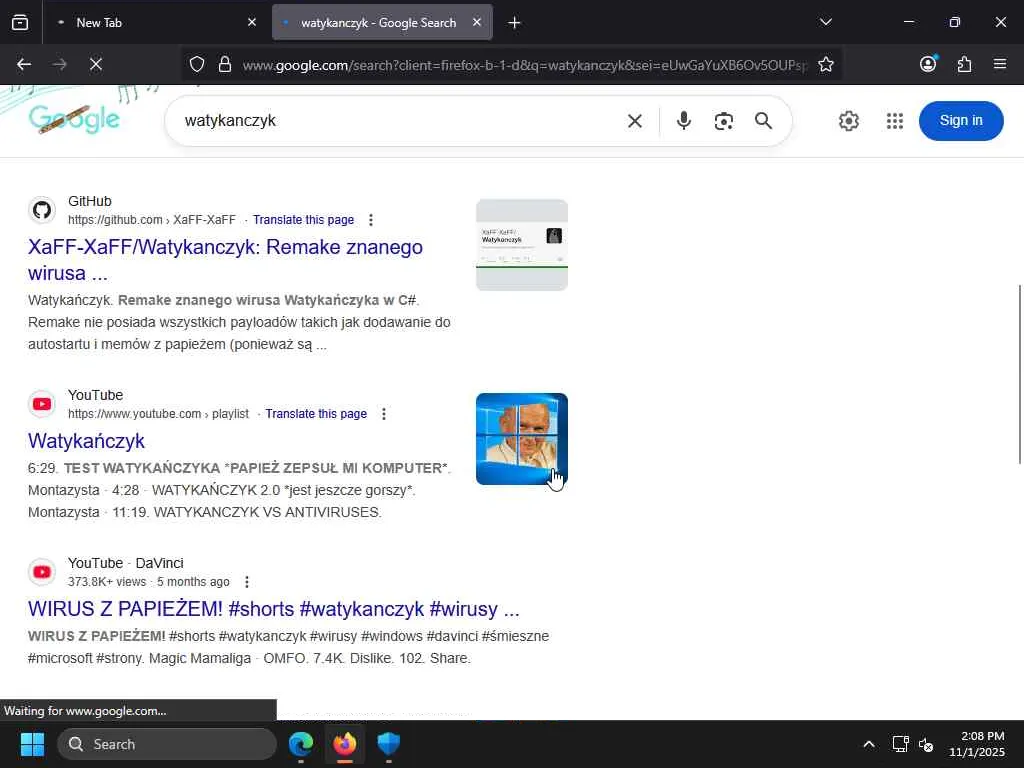This screenshot has height=768, width=1024.
Task: Go back to the previous page
Action: 24,64
